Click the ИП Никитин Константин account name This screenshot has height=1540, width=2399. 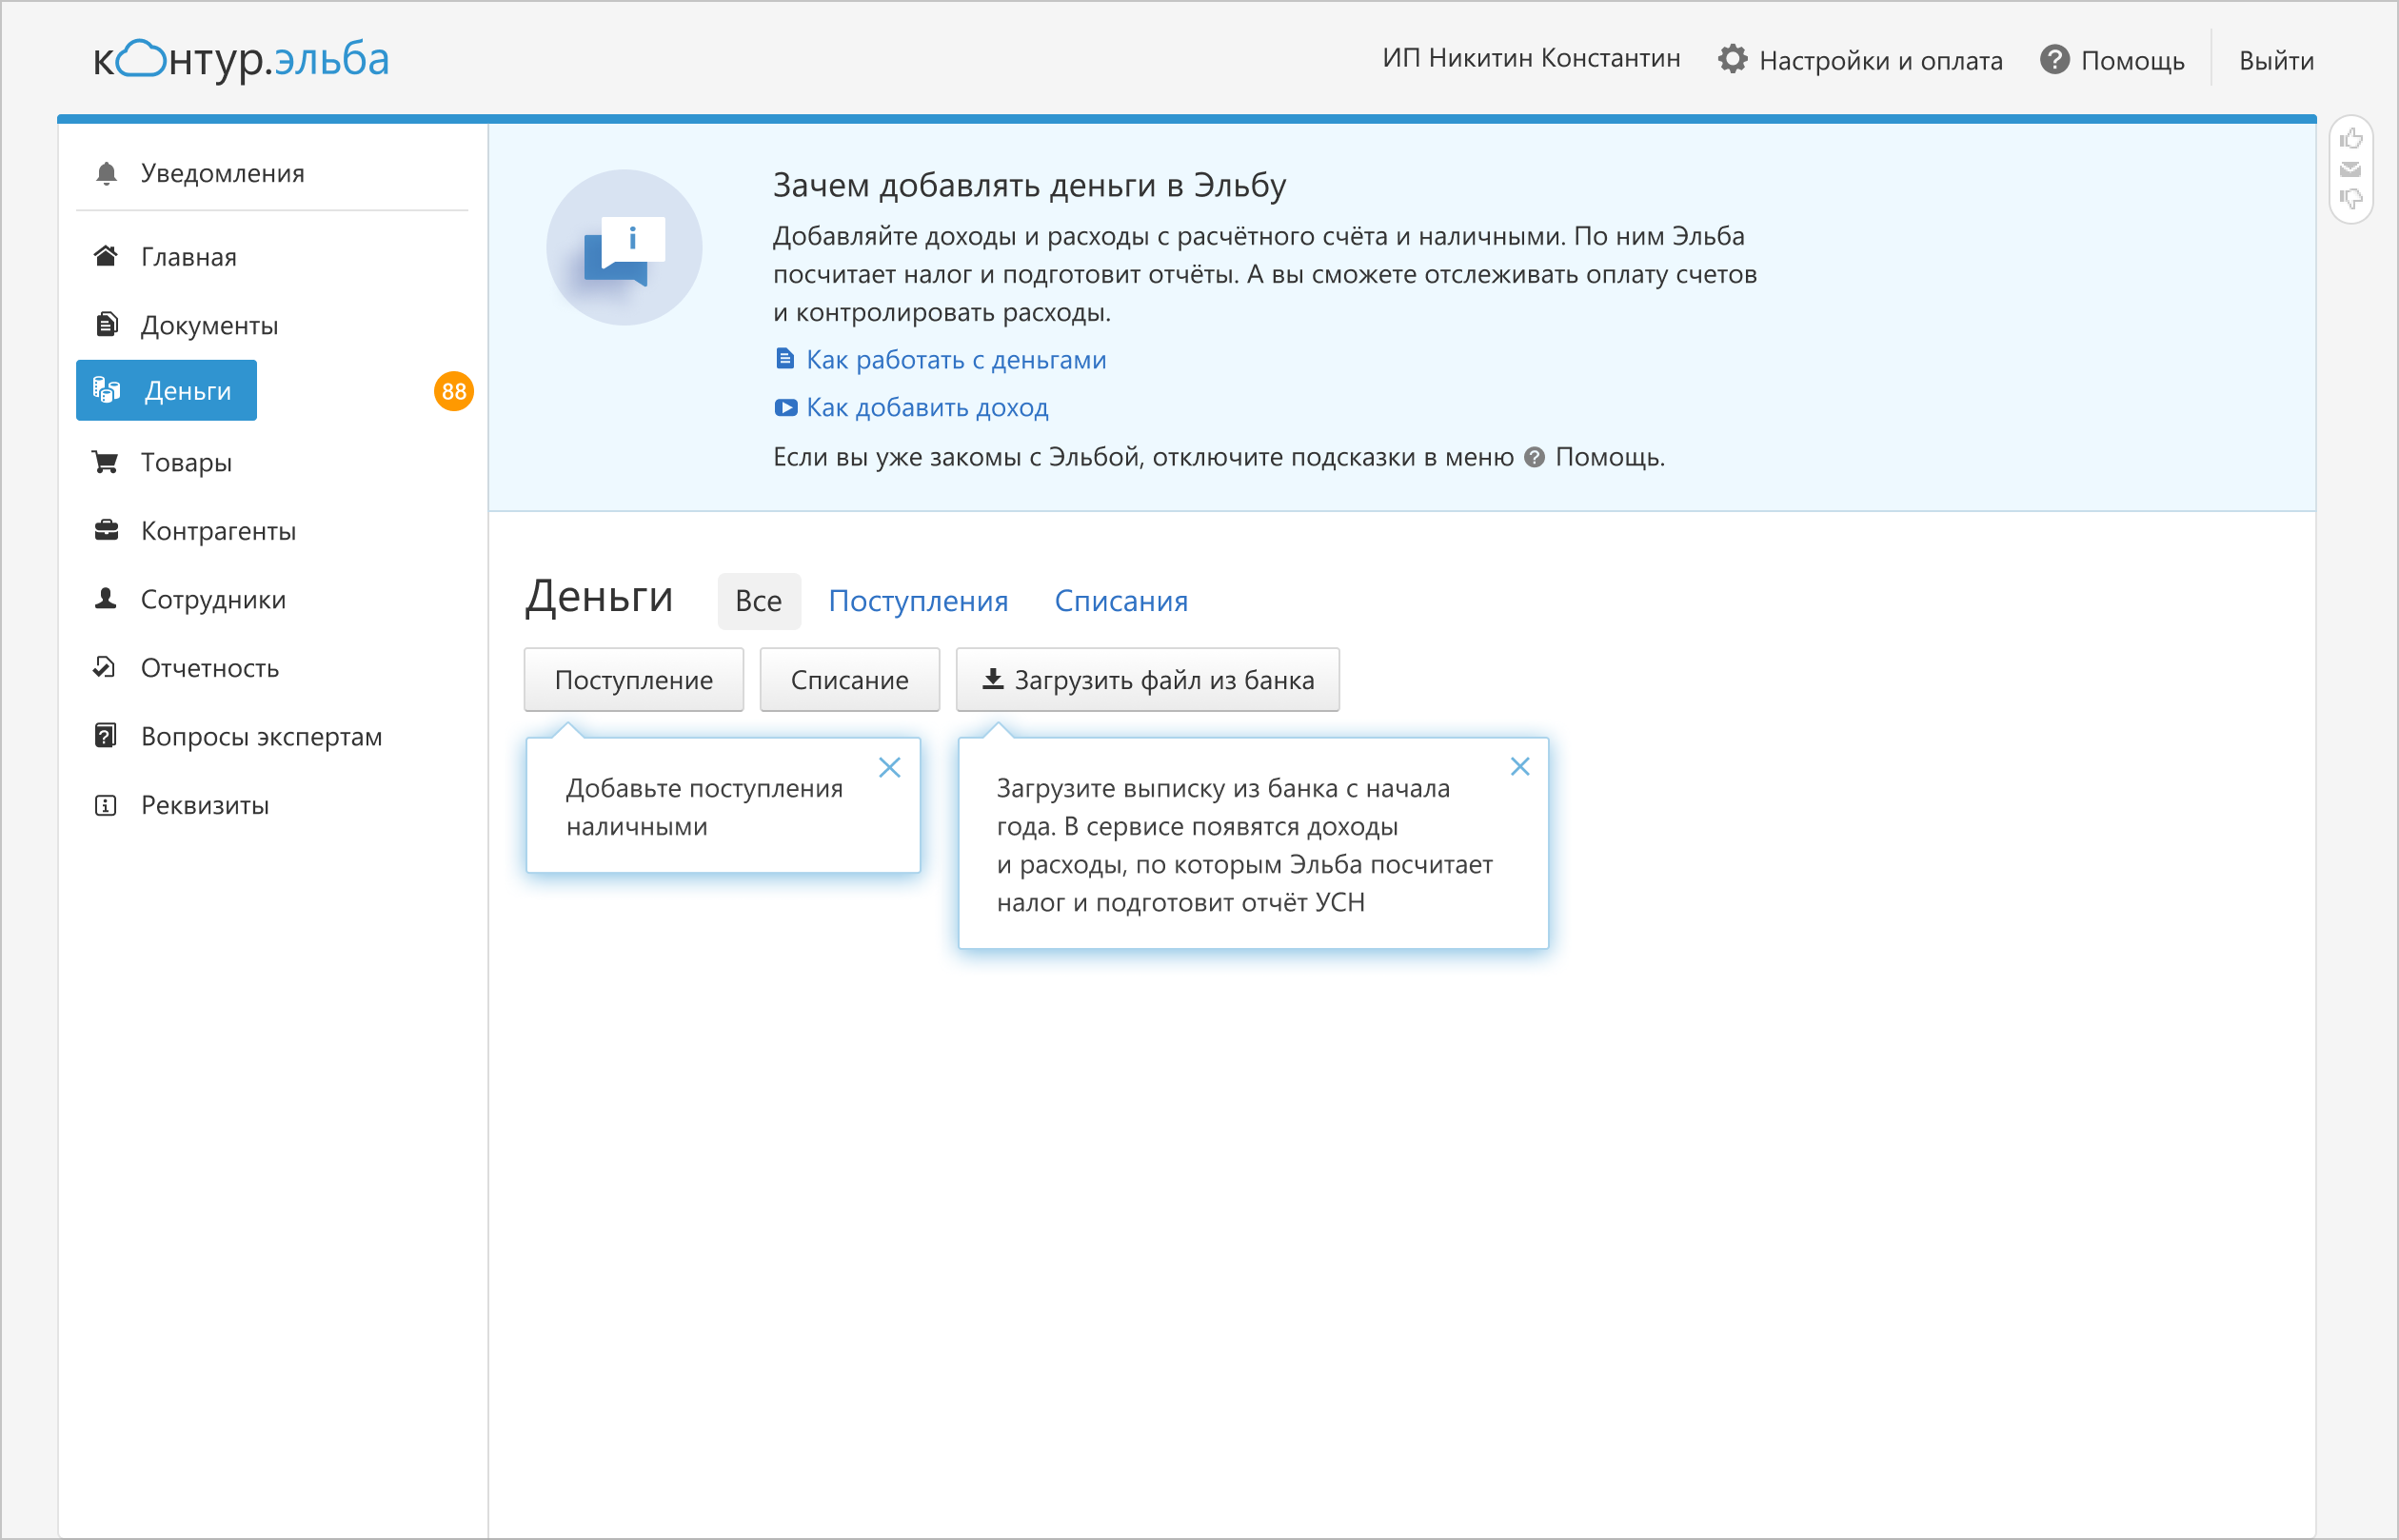pos(1531,58)
